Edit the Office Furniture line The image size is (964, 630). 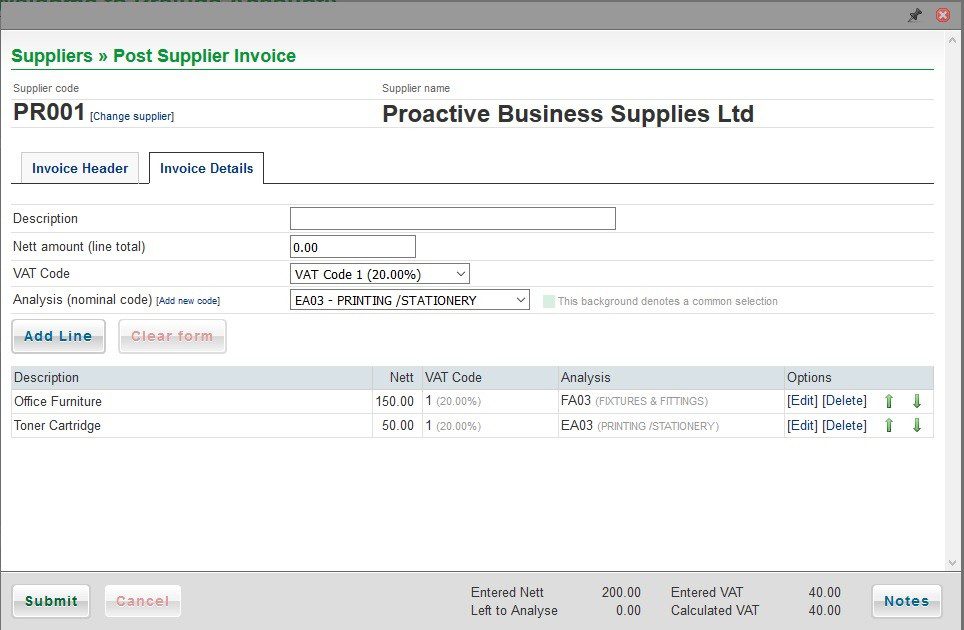click(802, 401)
